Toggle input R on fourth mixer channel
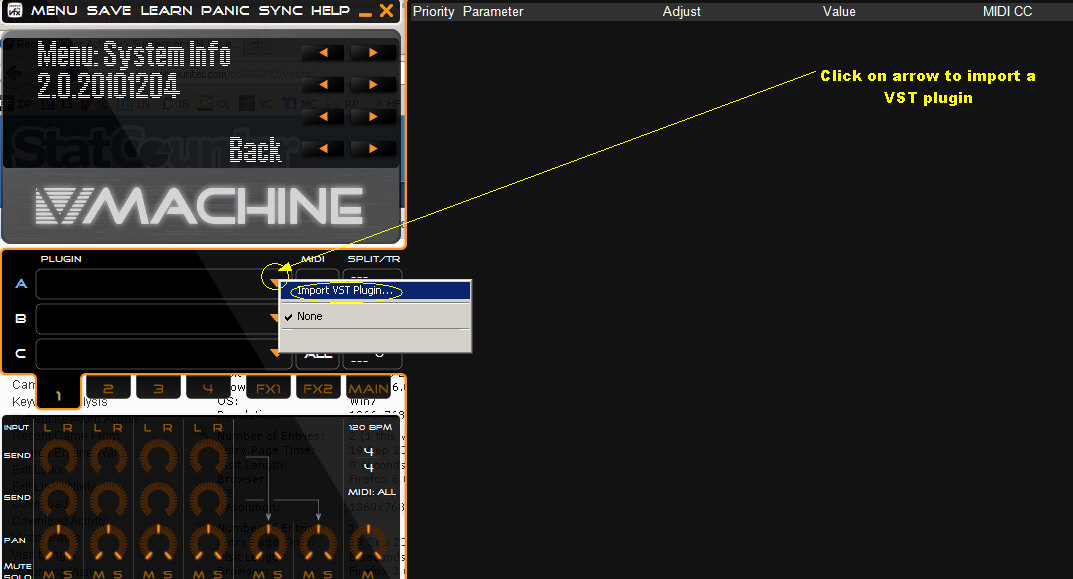The image size is (1073, 579). pos(217,428)
